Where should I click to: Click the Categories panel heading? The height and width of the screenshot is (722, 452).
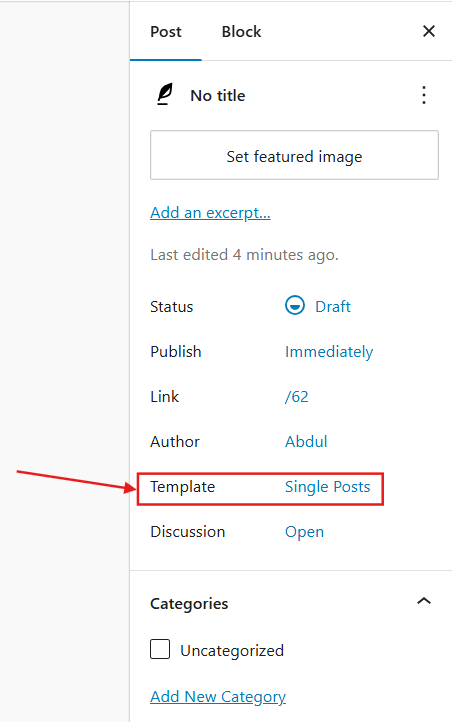point(189,604)
